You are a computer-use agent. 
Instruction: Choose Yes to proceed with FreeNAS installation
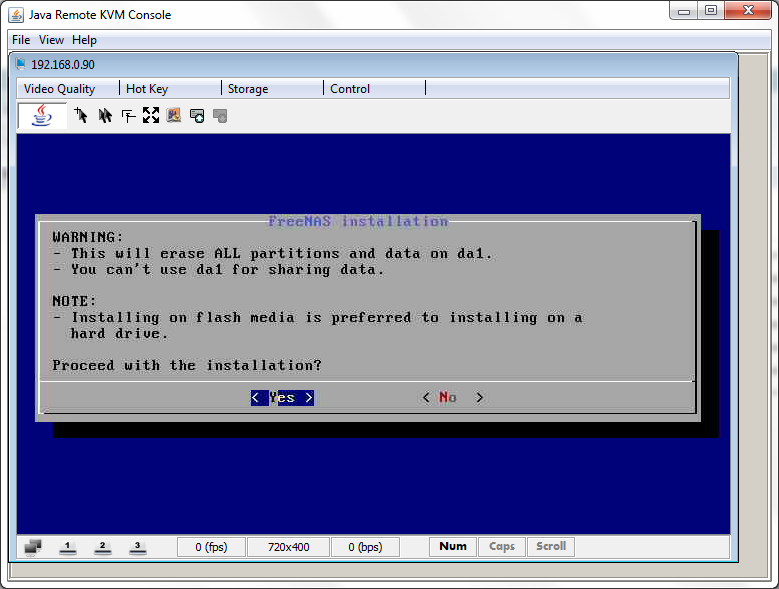coord(282,398)
